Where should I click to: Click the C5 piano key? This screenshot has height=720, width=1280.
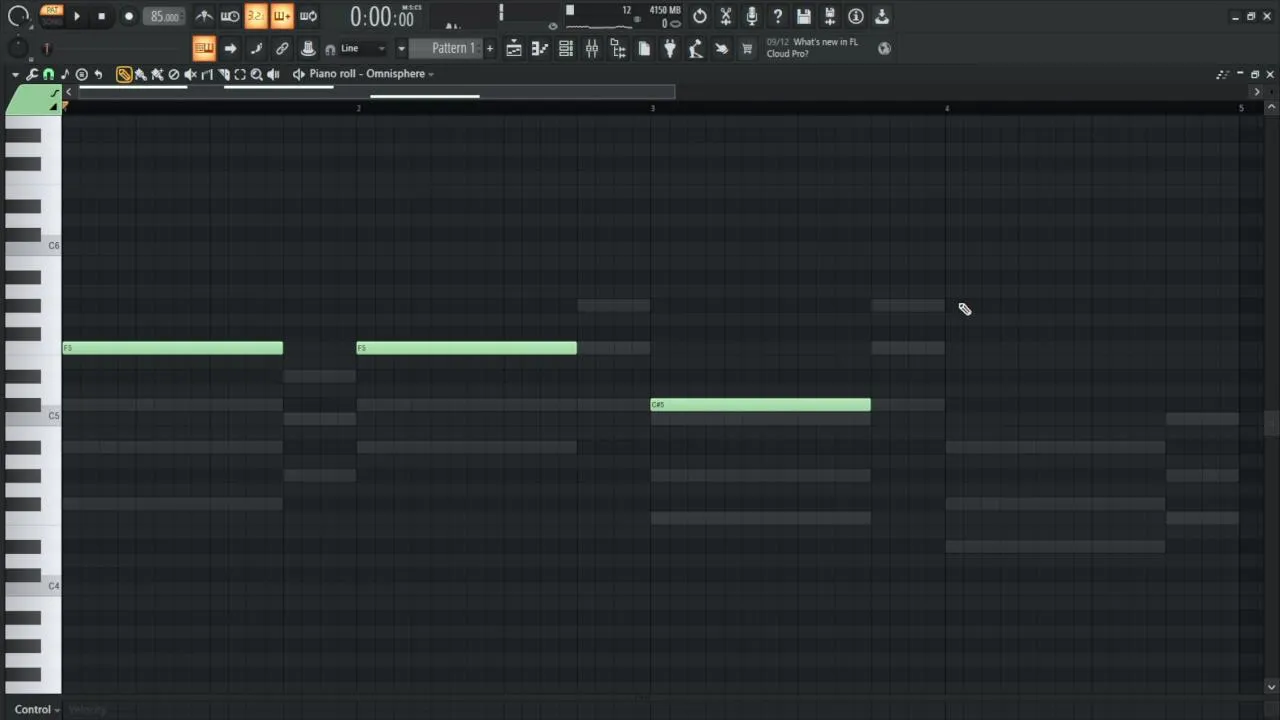33,416
